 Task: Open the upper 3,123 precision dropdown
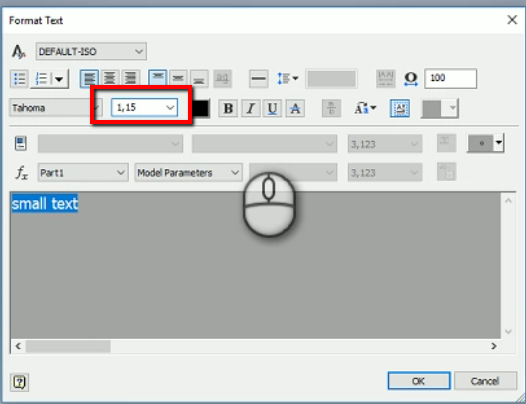pos(385,144)
